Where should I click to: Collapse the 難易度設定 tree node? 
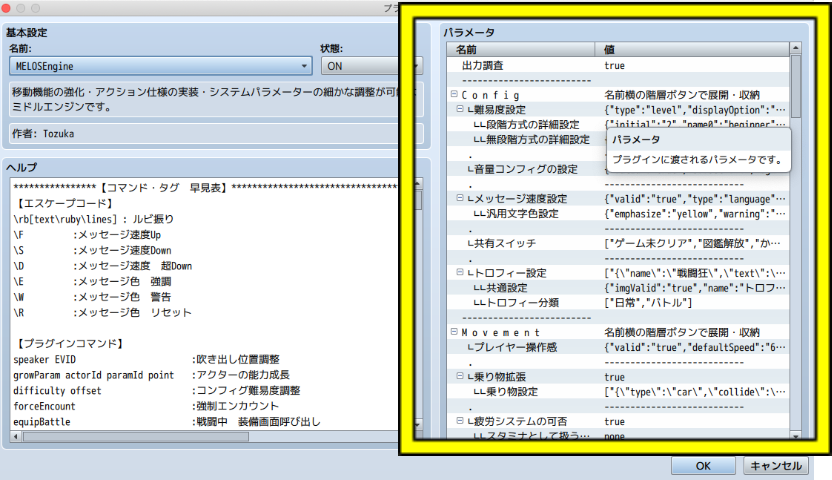[461, 109]
